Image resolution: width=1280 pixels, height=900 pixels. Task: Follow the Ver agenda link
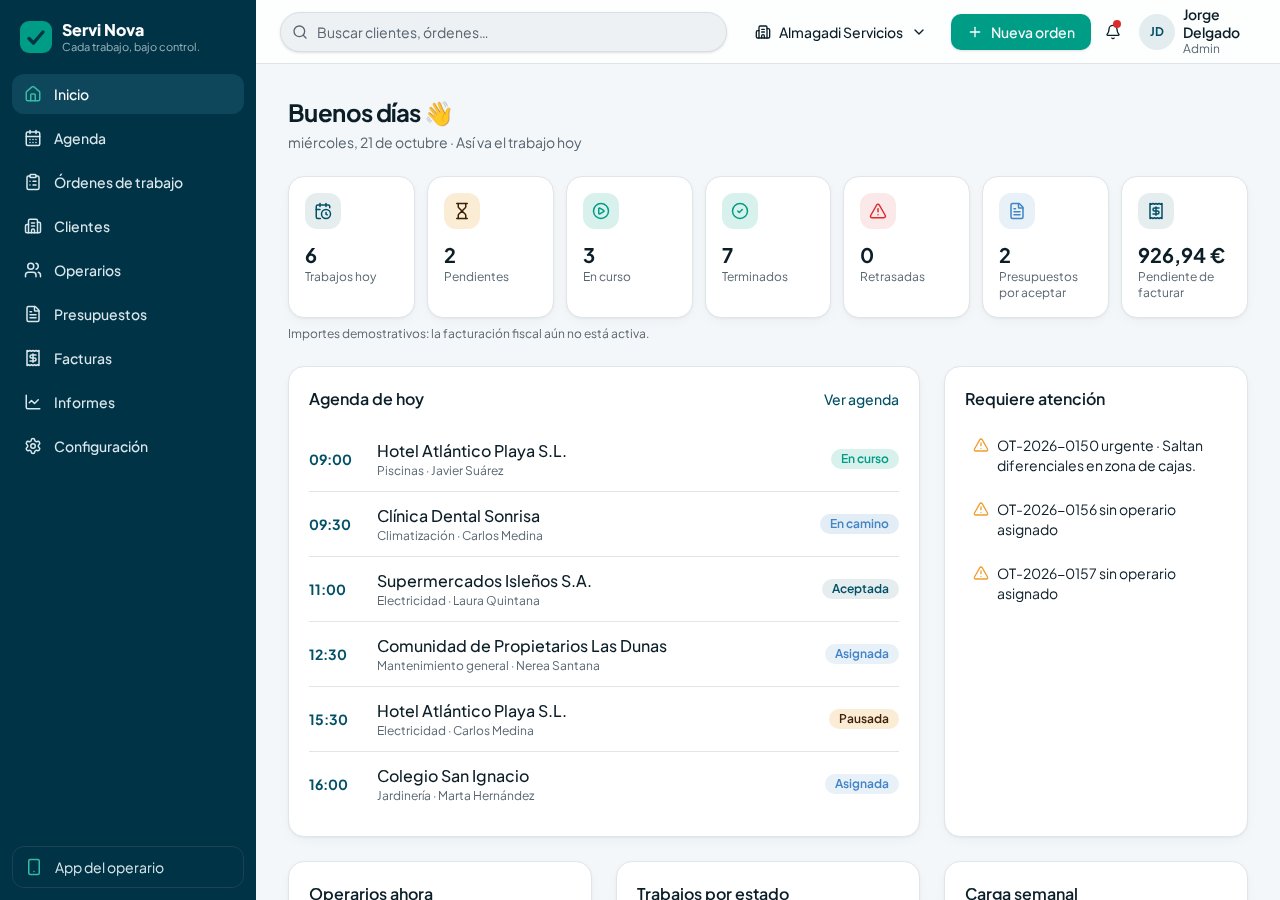point(861,399)
